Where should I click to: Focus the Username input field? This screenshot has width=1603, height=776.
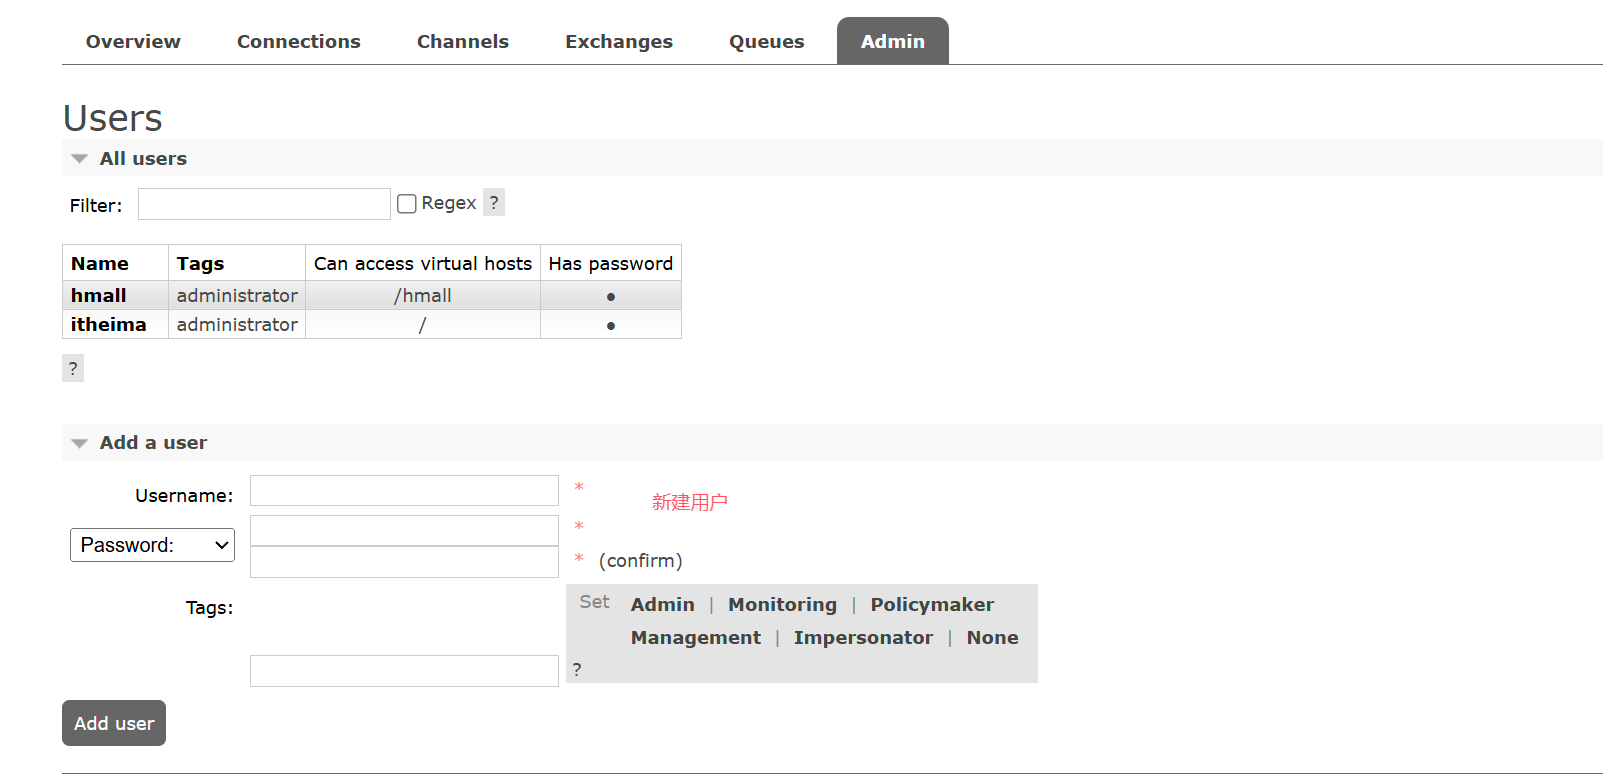(404, 491)
